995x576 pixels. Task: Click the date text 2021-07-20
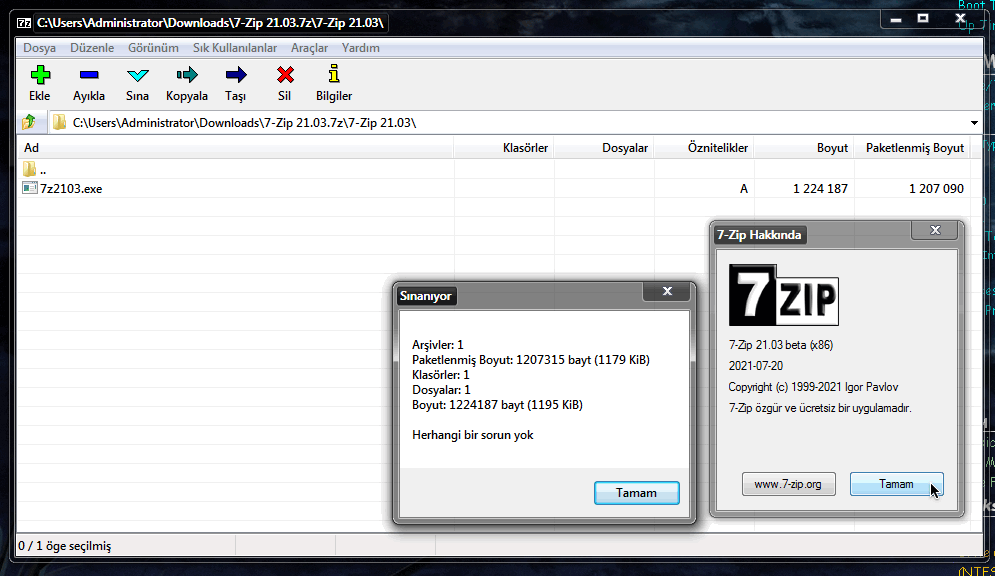756,366
